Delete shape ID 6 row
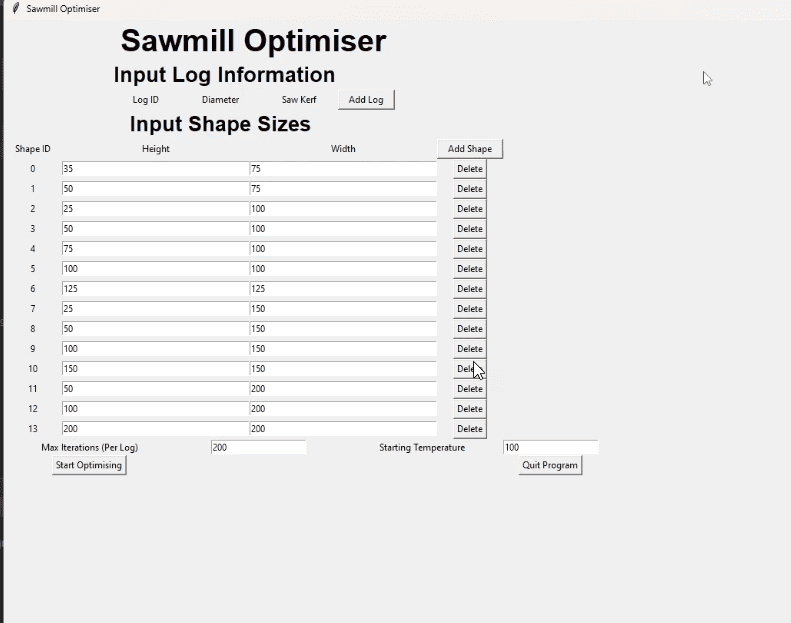Image resolution: width=791 pixels, height=623 pixels. (469, 289)
